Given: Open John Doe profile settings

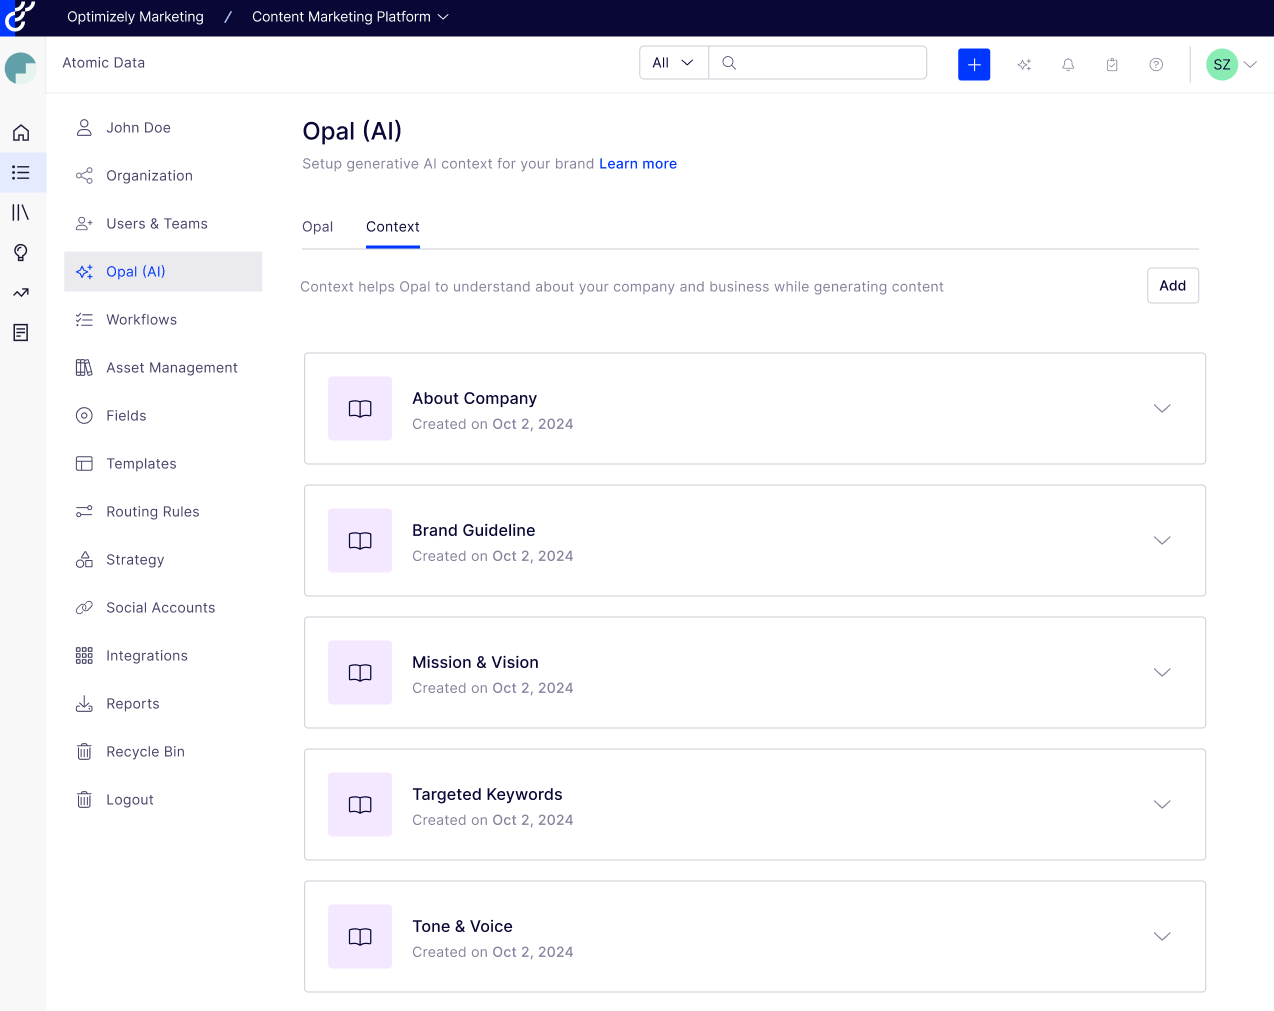Looking at the screenshot, I should pos(163,128).
